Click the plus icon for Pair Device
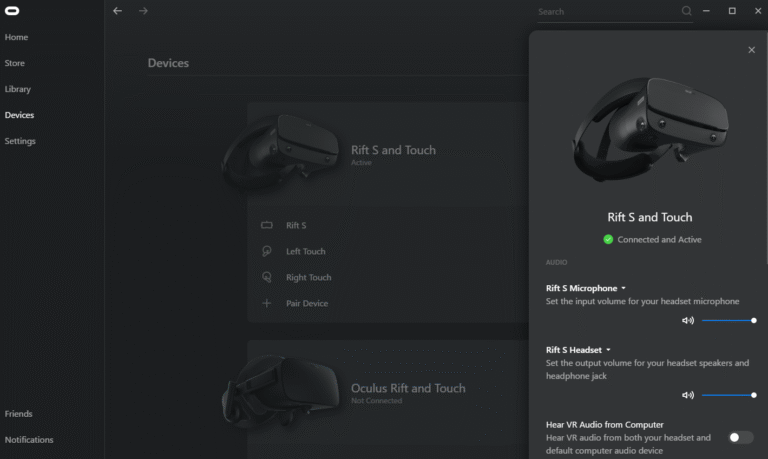This screenshot has height=459, width=768. [x=266, y=303]
